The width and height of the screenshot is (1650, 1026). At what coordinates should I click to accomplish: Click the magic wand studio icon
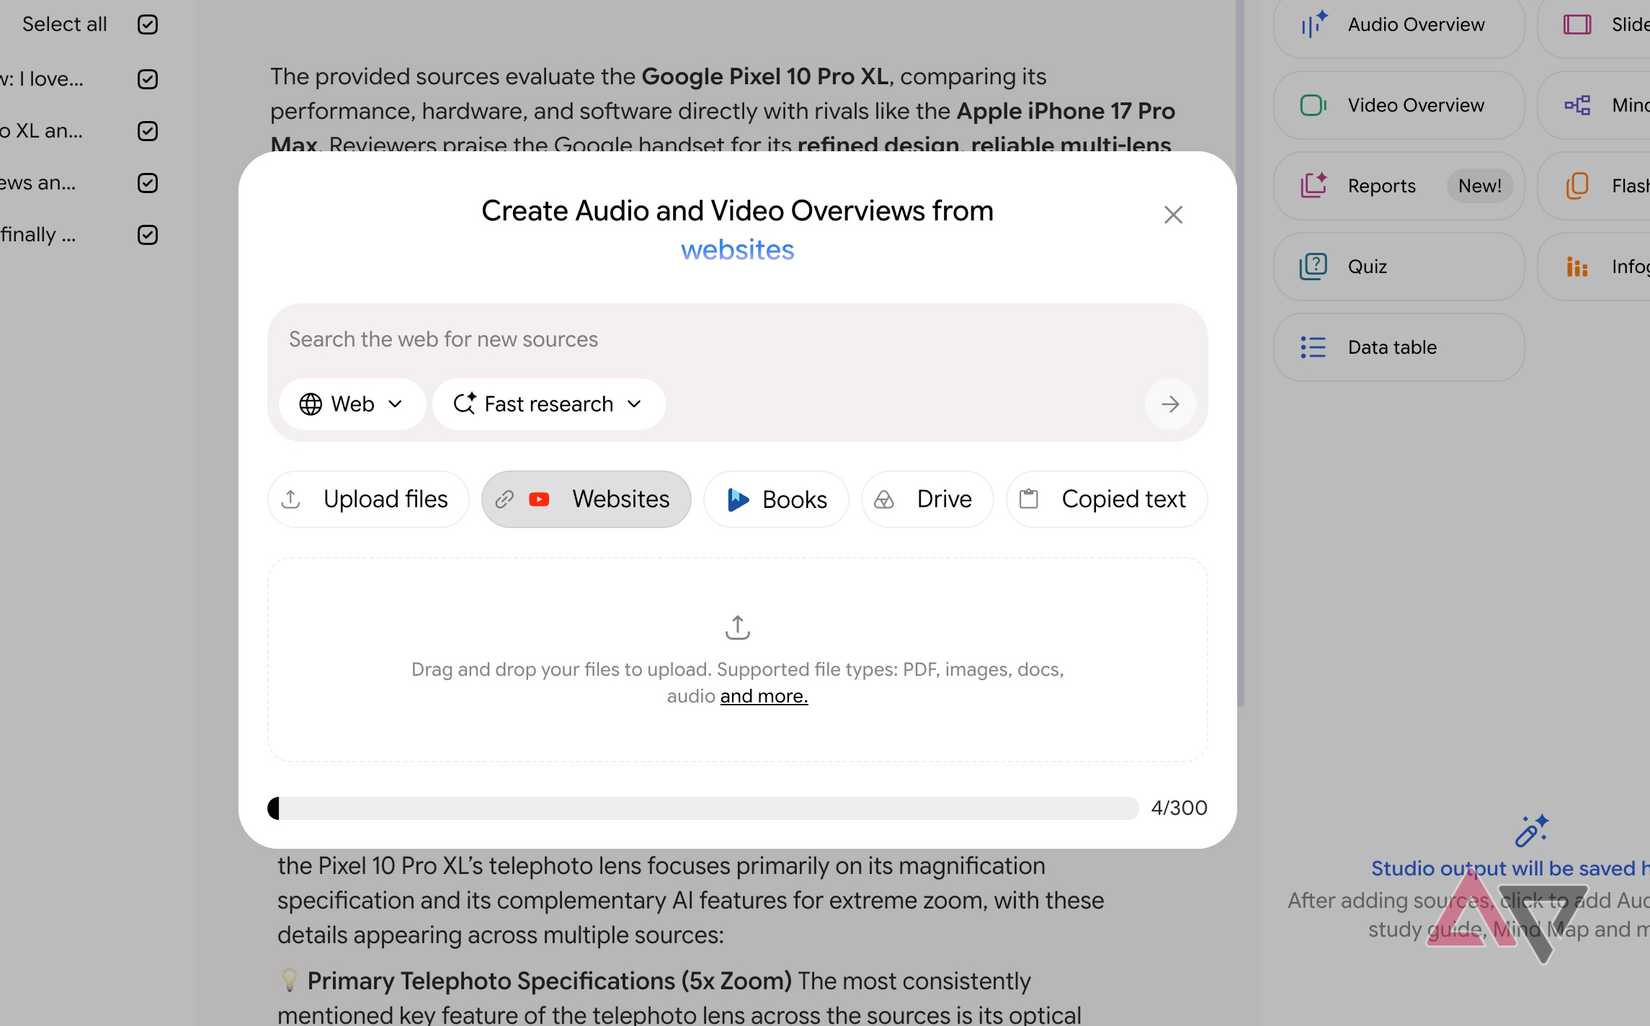1531,831
